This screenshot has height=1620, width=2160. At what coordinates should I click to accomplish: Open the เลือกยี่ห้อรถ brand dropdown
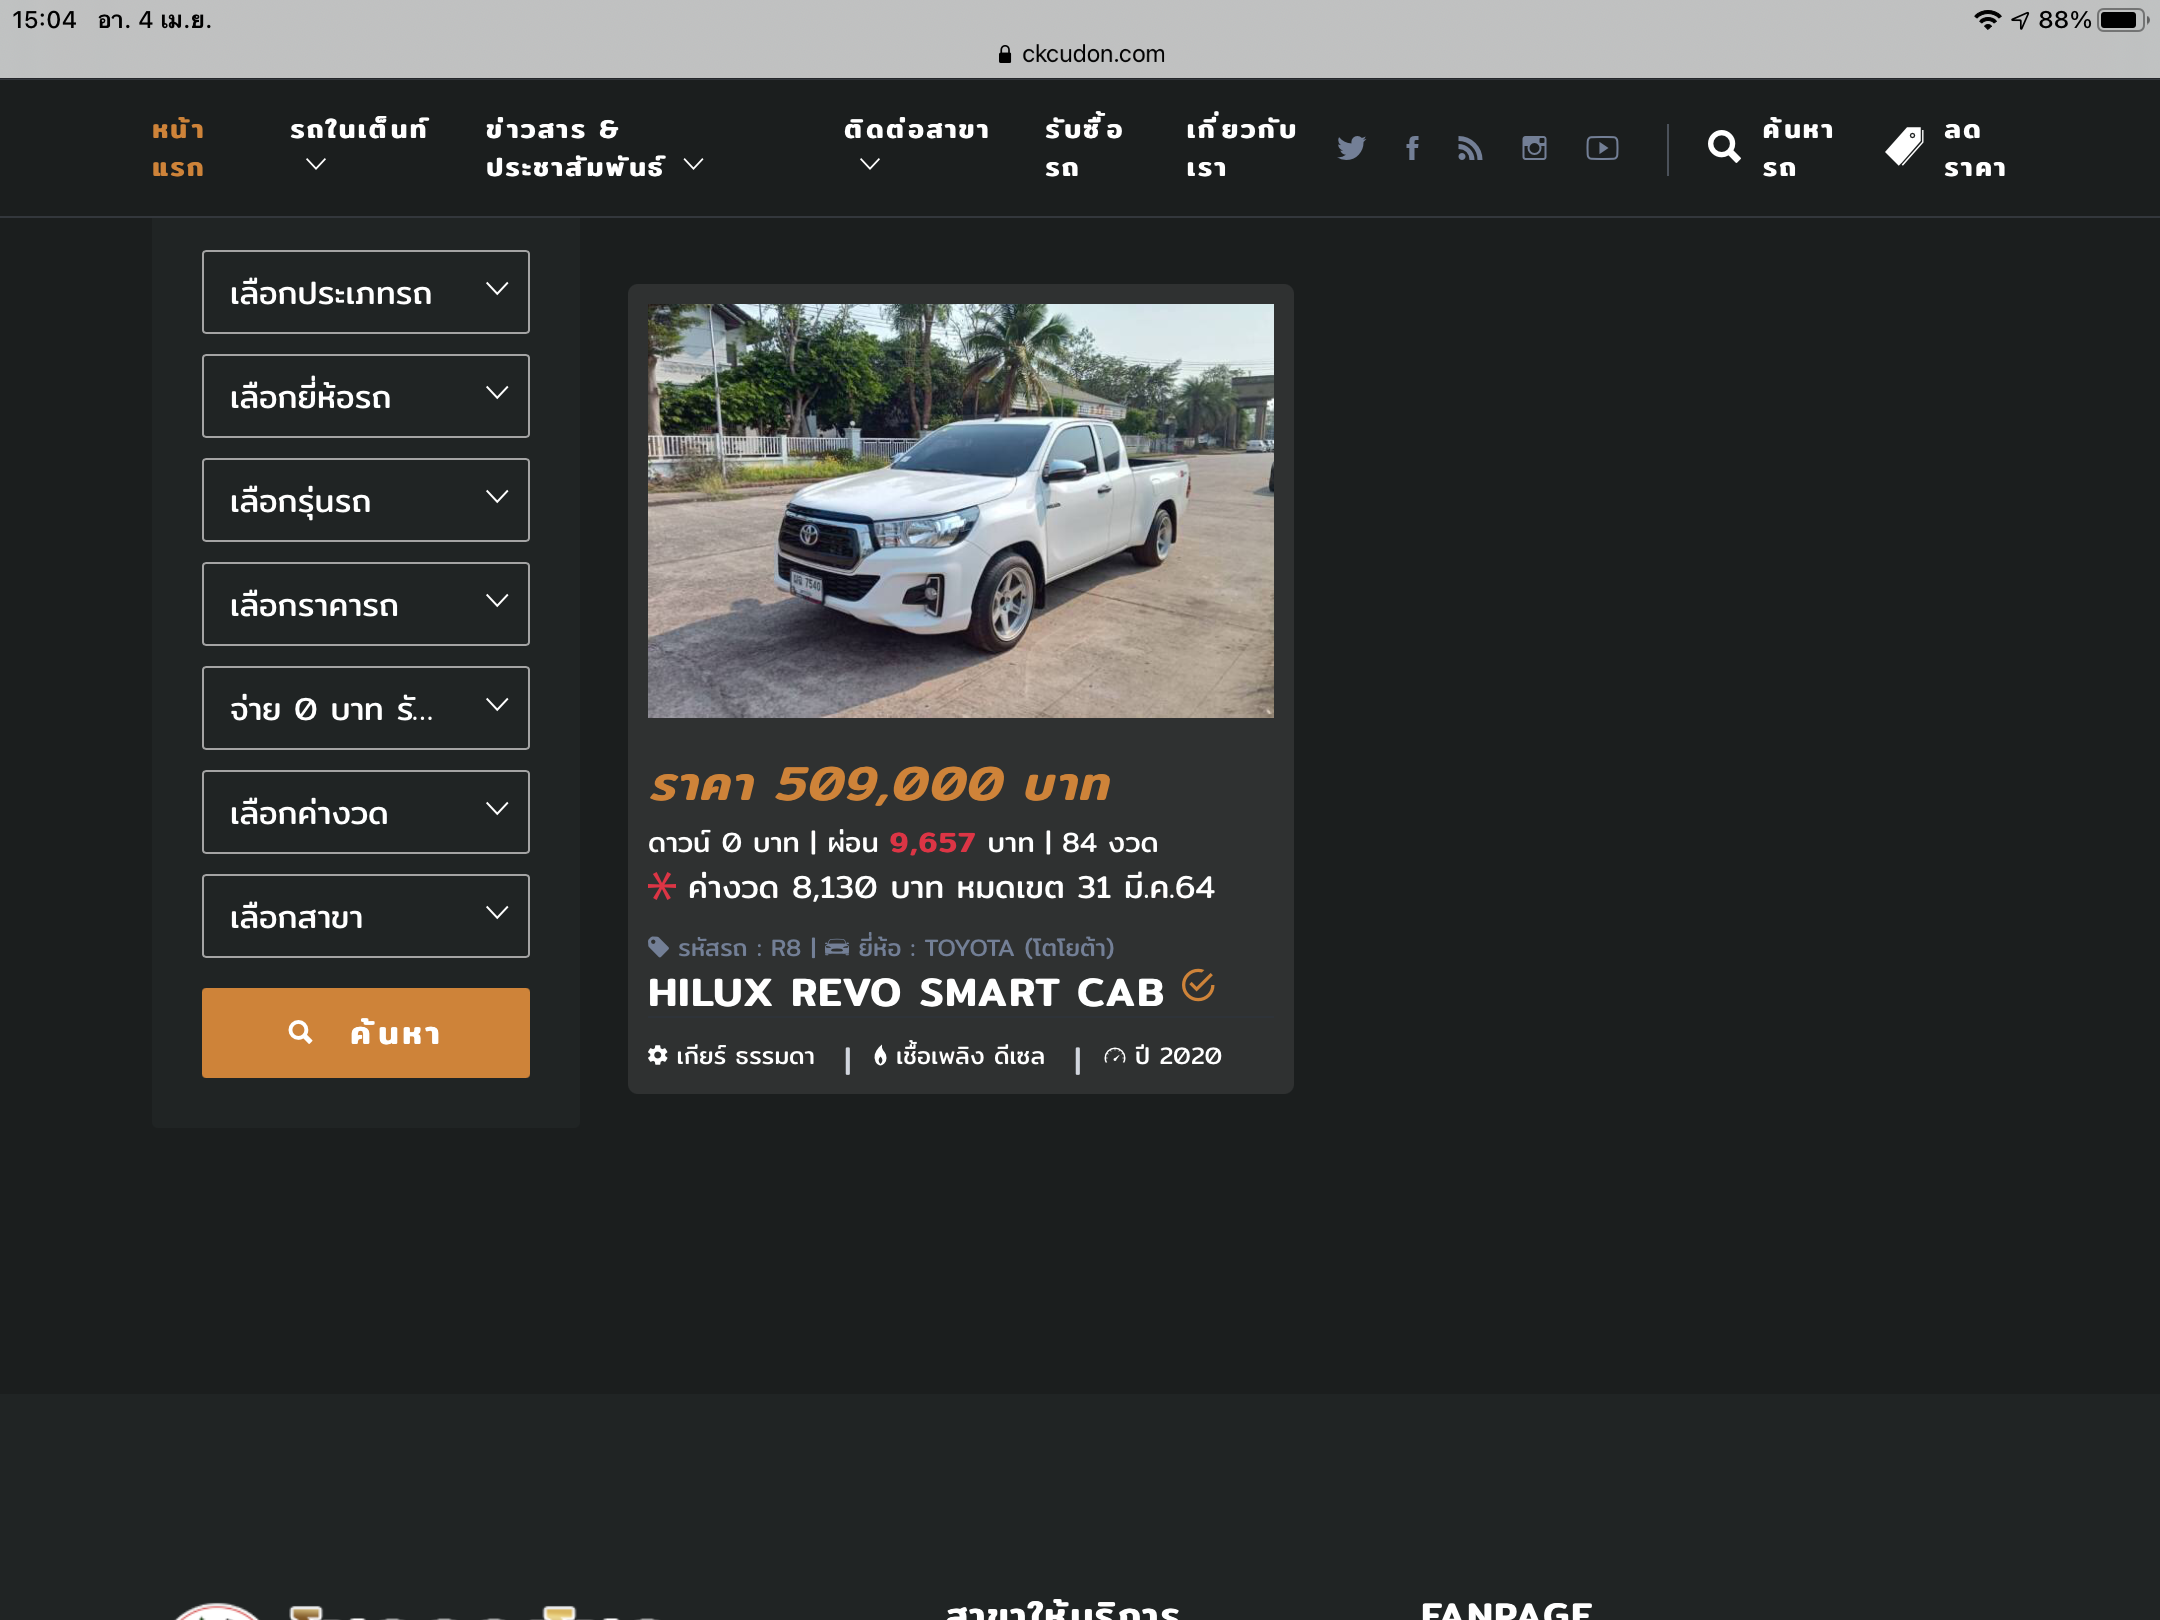(365, 396)
